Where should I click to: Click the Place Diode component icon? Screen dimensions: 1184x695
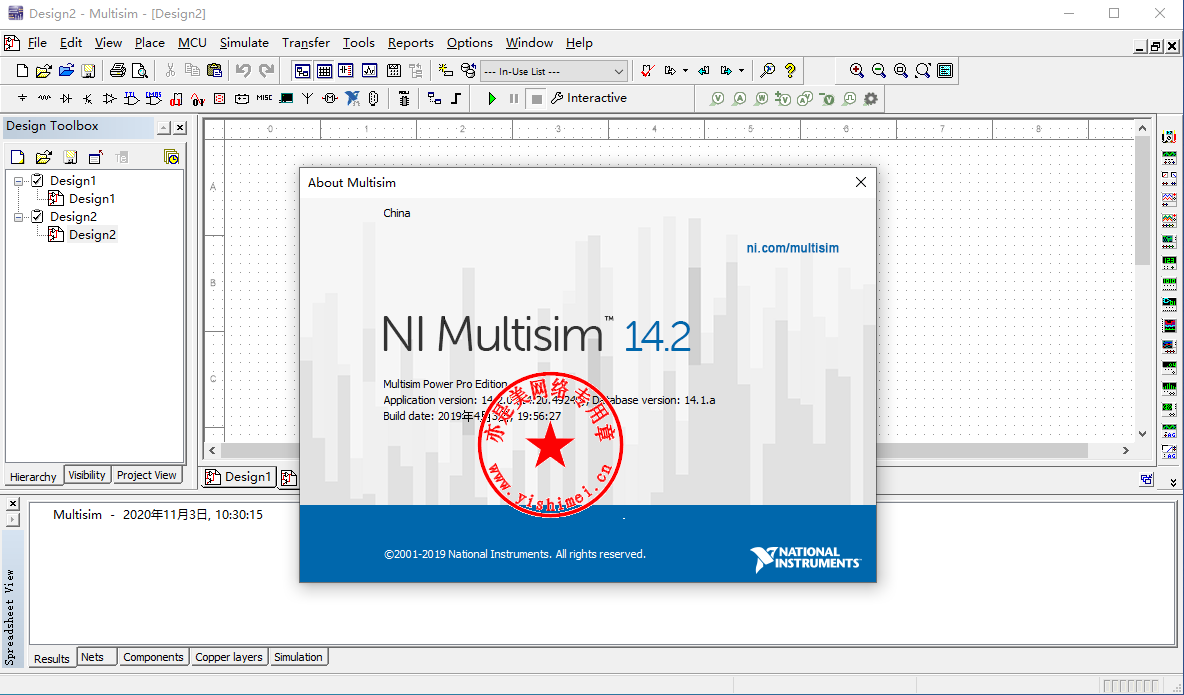[66, 98]
